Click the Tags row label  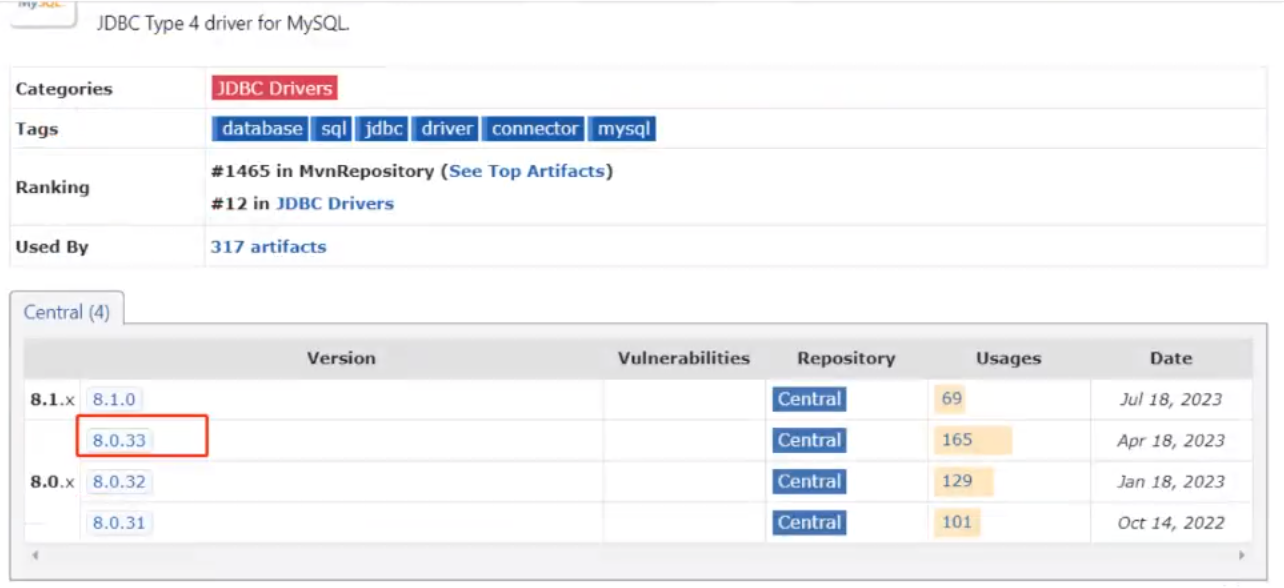(37, 129)
